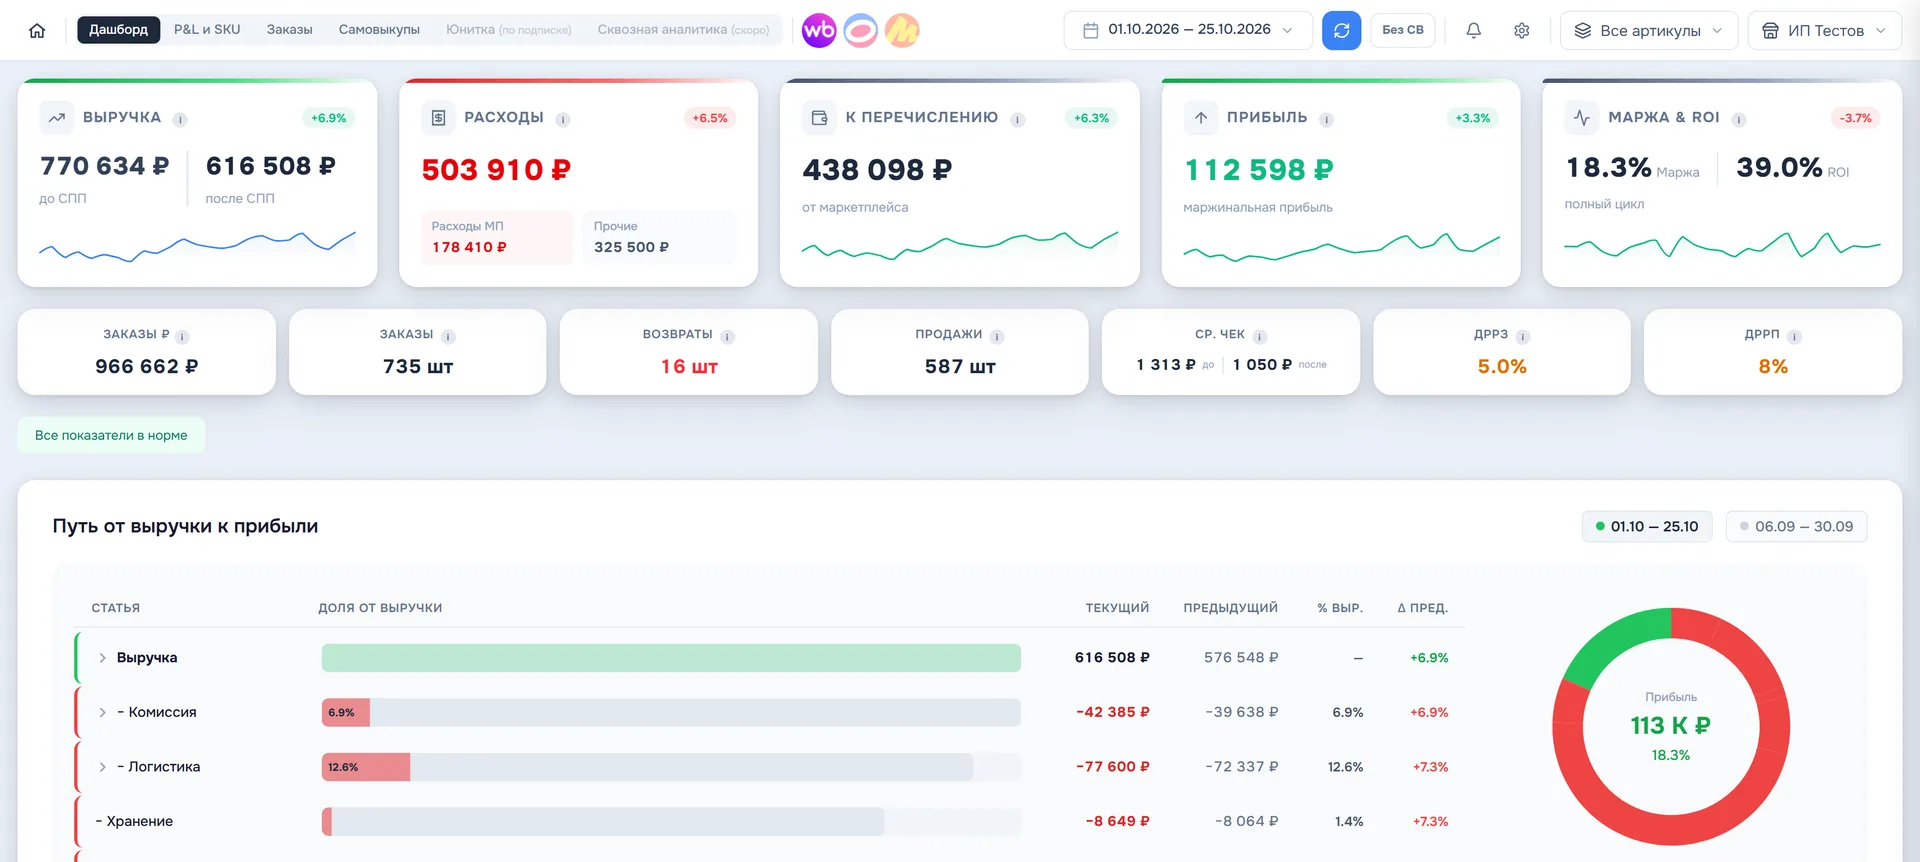Viewport: 1920px width, 862px height.
Task: Open the P&L и SKU tab
Action: point(207,29)
